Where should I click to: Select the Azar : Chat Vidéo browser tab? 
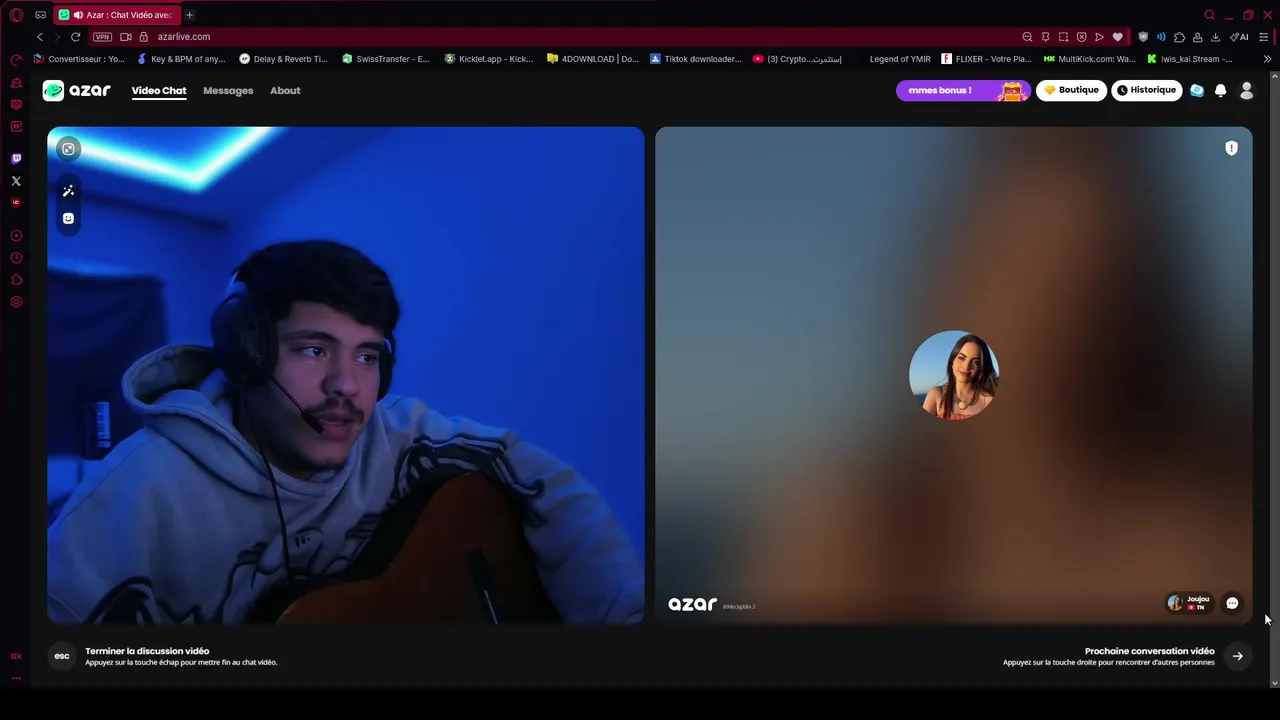tap(118, 15)
